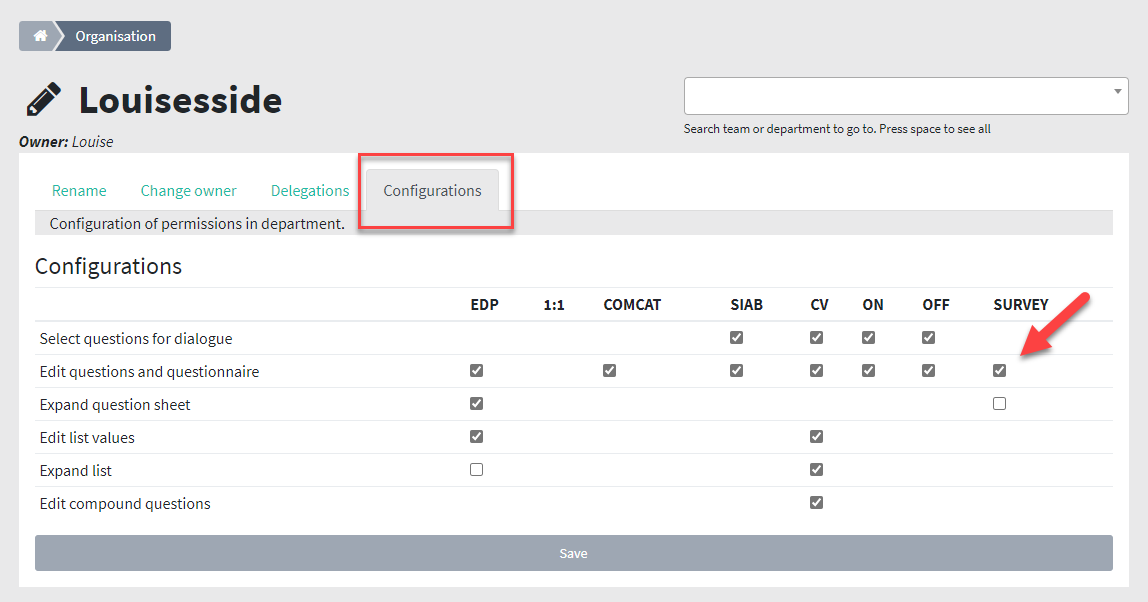Focus the team or department search field

pos(906,96)
